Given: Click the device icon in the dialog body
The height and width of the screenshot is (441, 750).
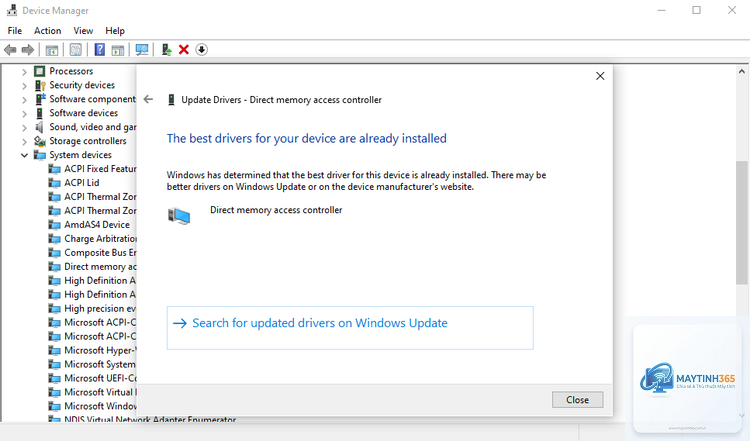Looking at the screenshot, I should tap(179, 216).
